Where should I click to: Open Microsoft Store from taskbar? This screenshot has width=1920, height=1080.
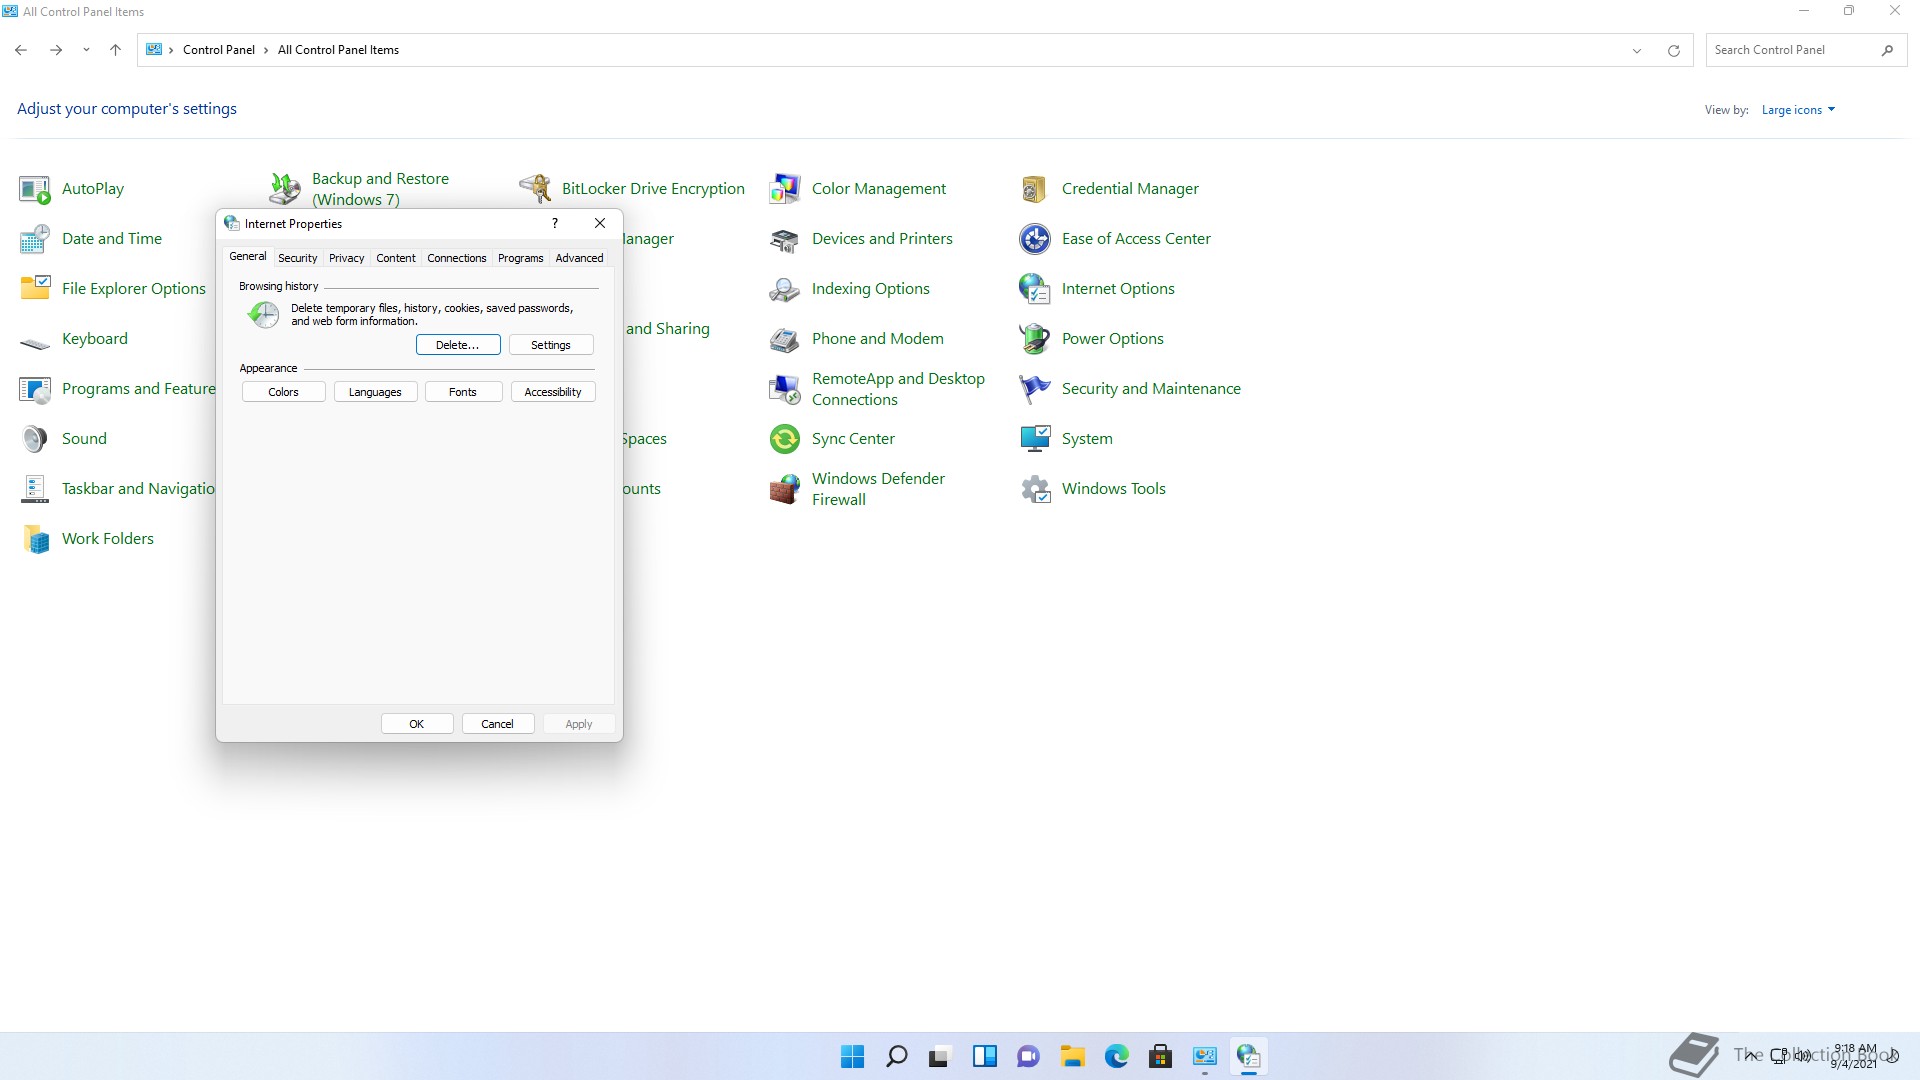tap(1160, 1057)
